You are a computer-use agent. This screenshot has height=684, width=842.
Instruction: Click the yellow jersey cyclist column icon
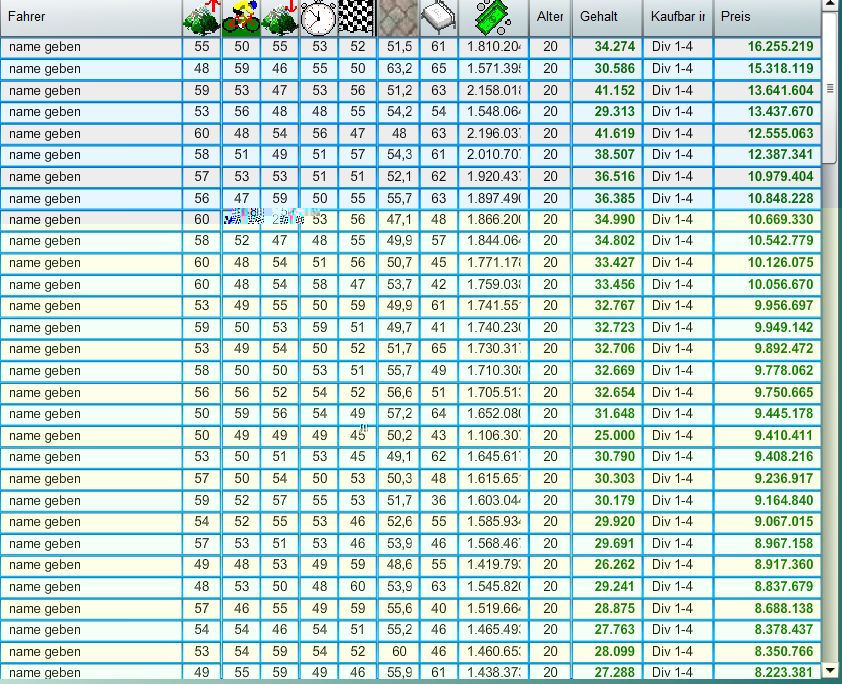click(241, 17)
